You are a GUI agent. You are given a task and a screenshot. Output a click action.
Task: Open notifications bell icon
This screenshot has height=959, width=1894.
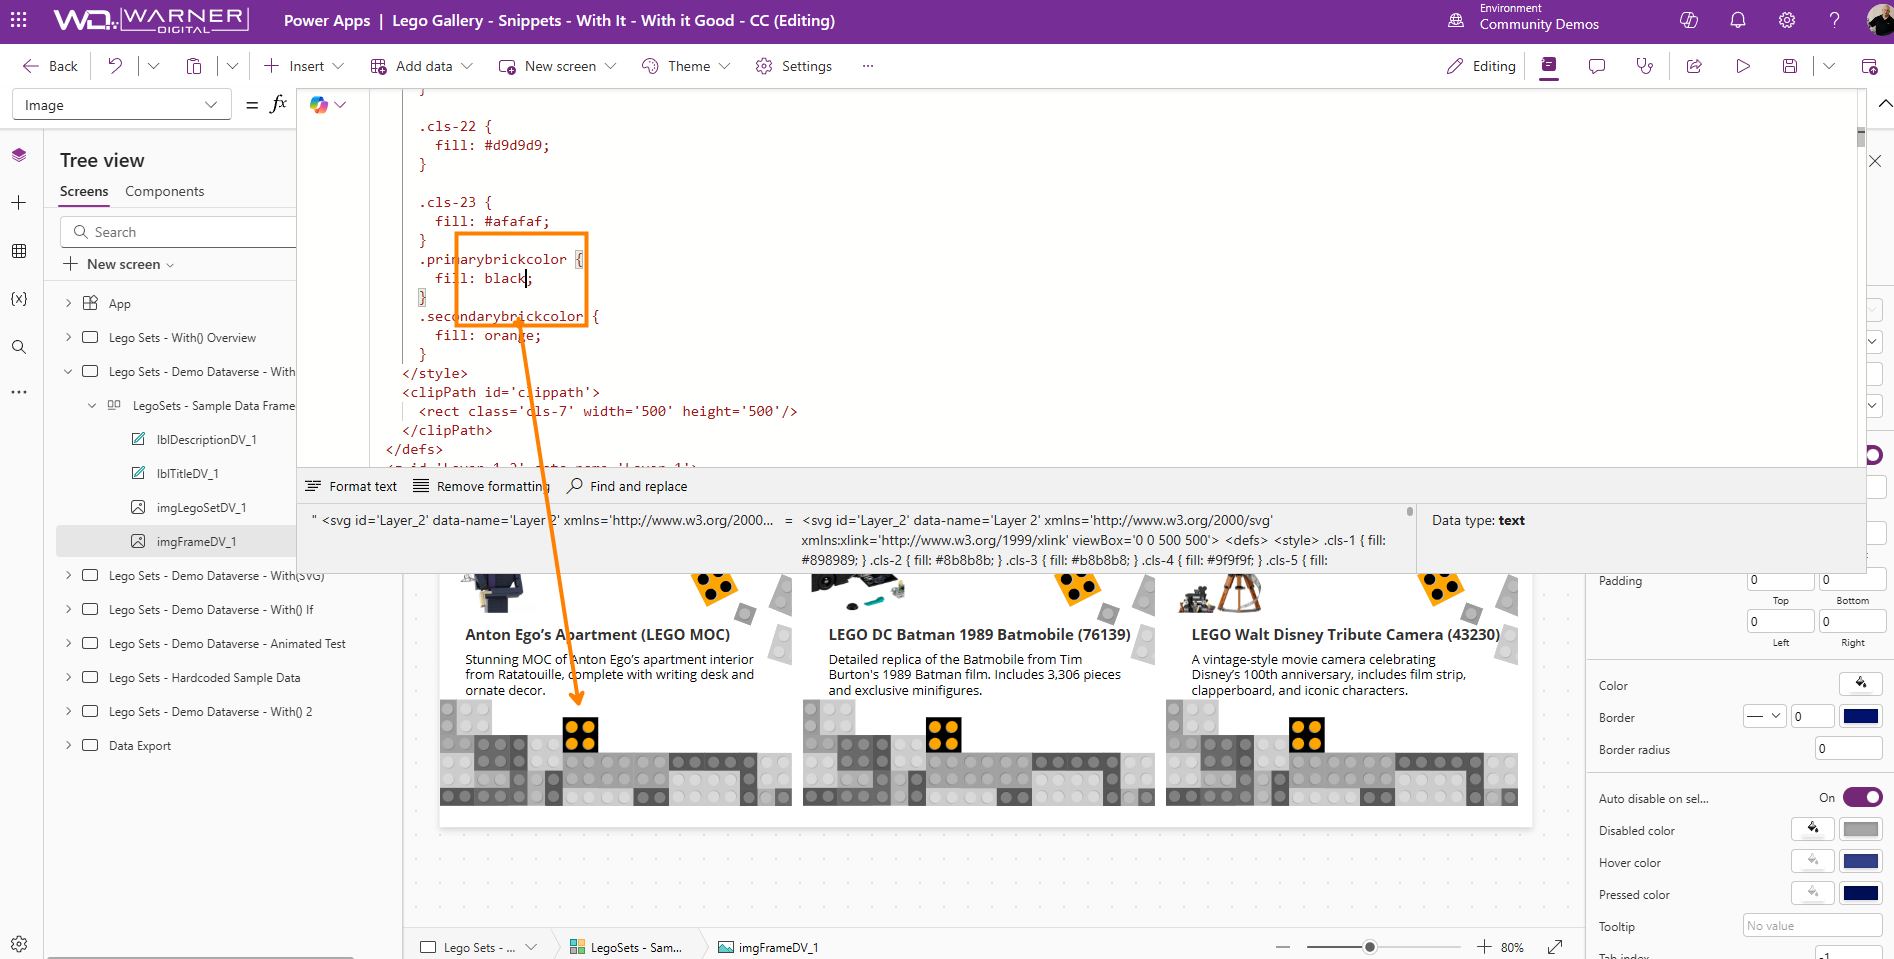pyautogui.click(x=1738, y=20)
